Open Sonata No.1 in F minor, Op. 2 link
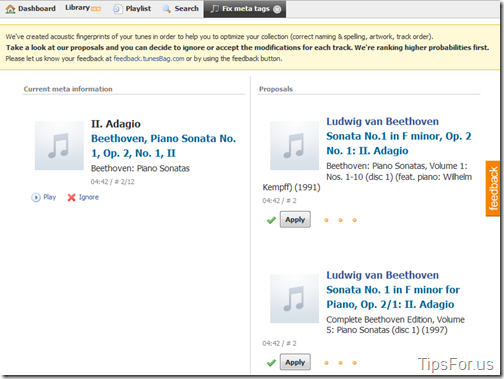 pos(399,143)
